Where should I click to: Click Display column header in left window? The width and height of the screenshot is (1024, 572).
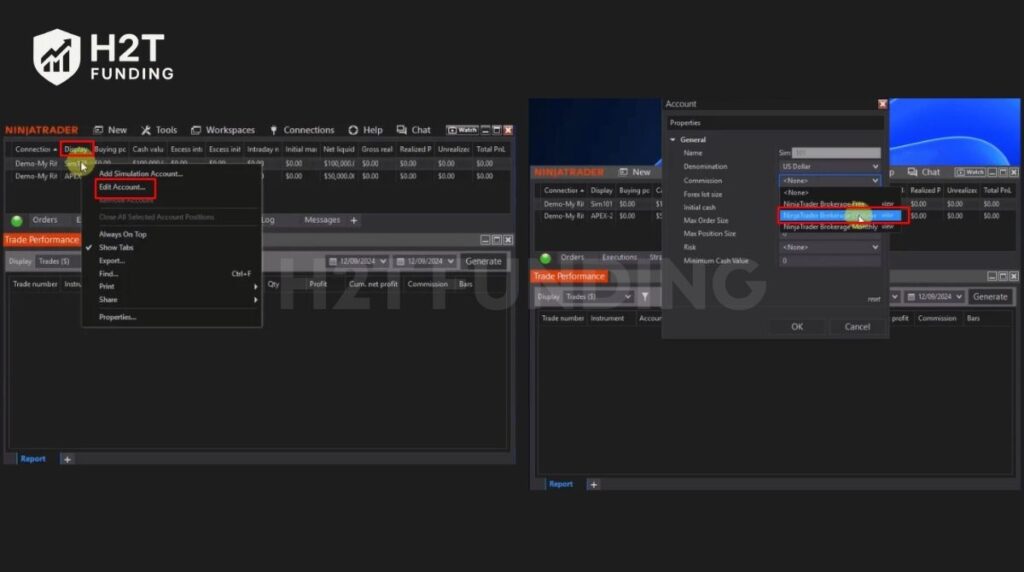[76, 150]
